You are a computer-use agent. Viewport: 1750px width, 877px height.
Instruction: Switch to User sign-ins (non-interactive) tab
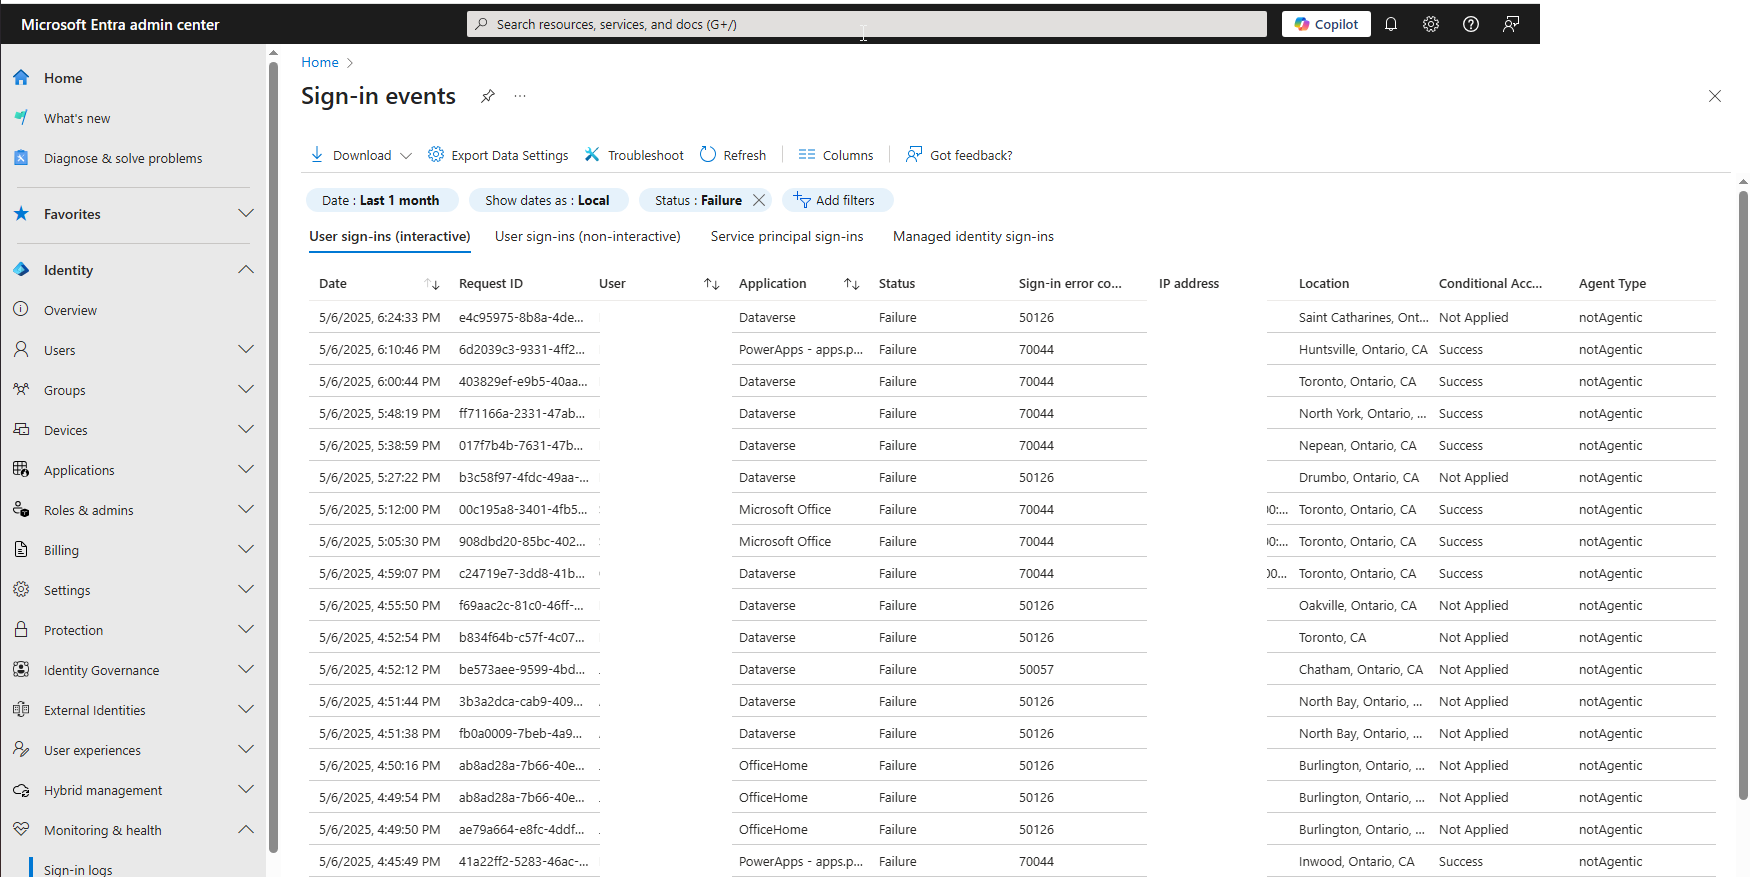588,236
